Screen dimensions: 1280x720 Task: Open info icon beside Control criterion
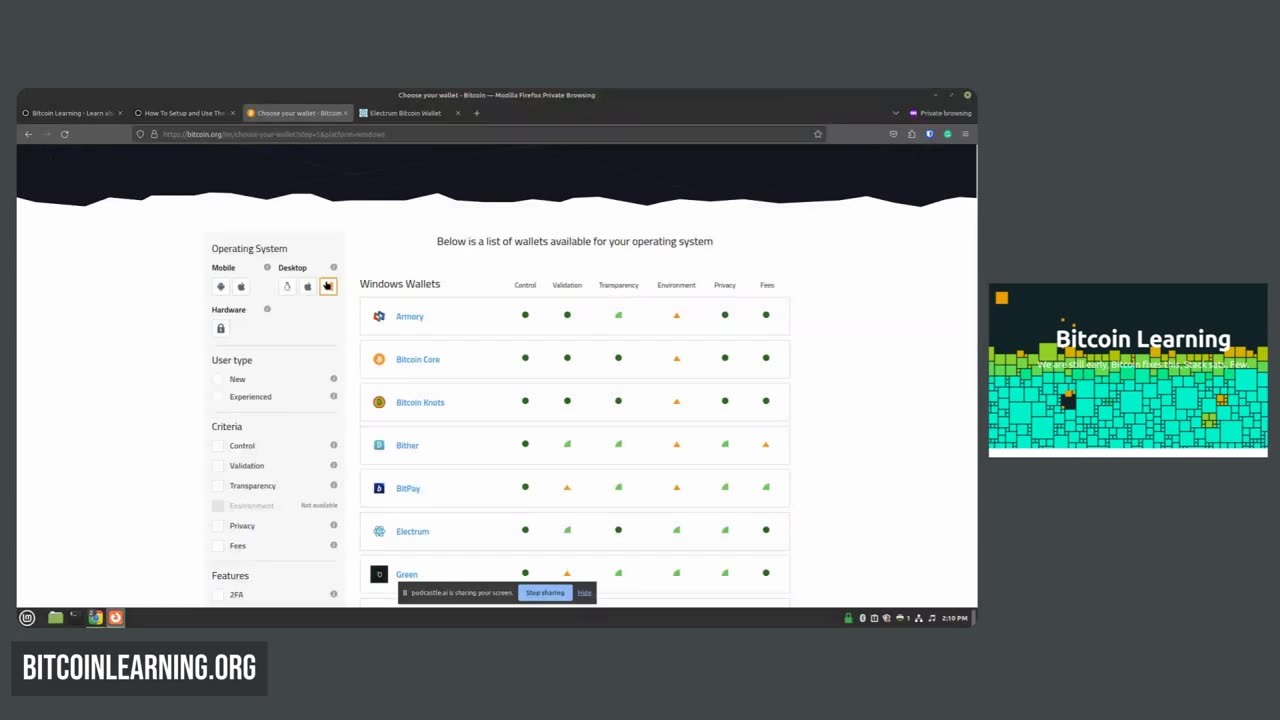[x=334, y=445]
